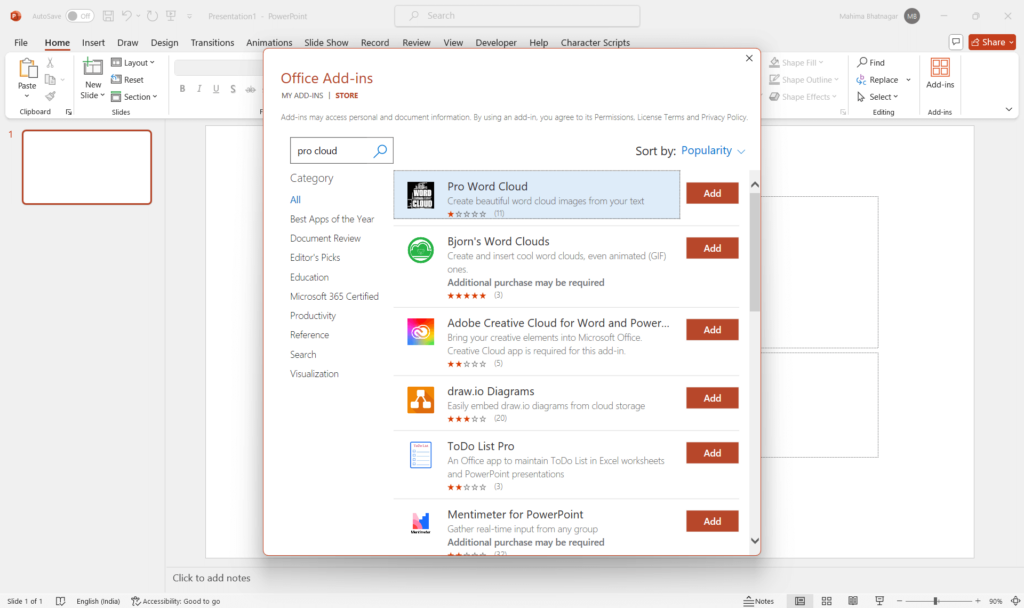The image size is (1024, 608).
Task: Open the Sort by Popularity dropdown
Action: [711, 149]
